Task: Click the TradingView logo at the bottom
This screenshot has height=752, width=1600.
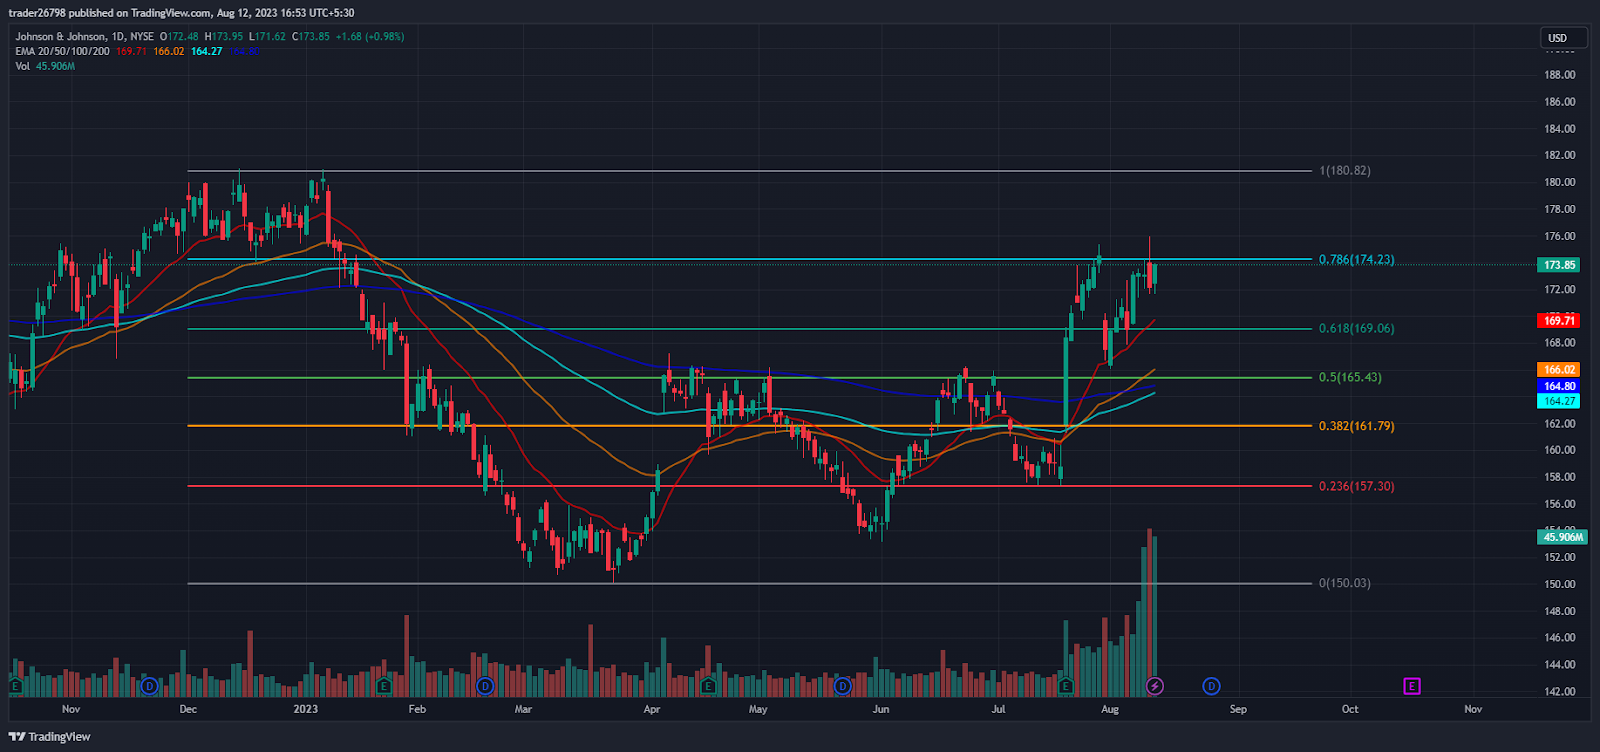Action: [50, 737]
